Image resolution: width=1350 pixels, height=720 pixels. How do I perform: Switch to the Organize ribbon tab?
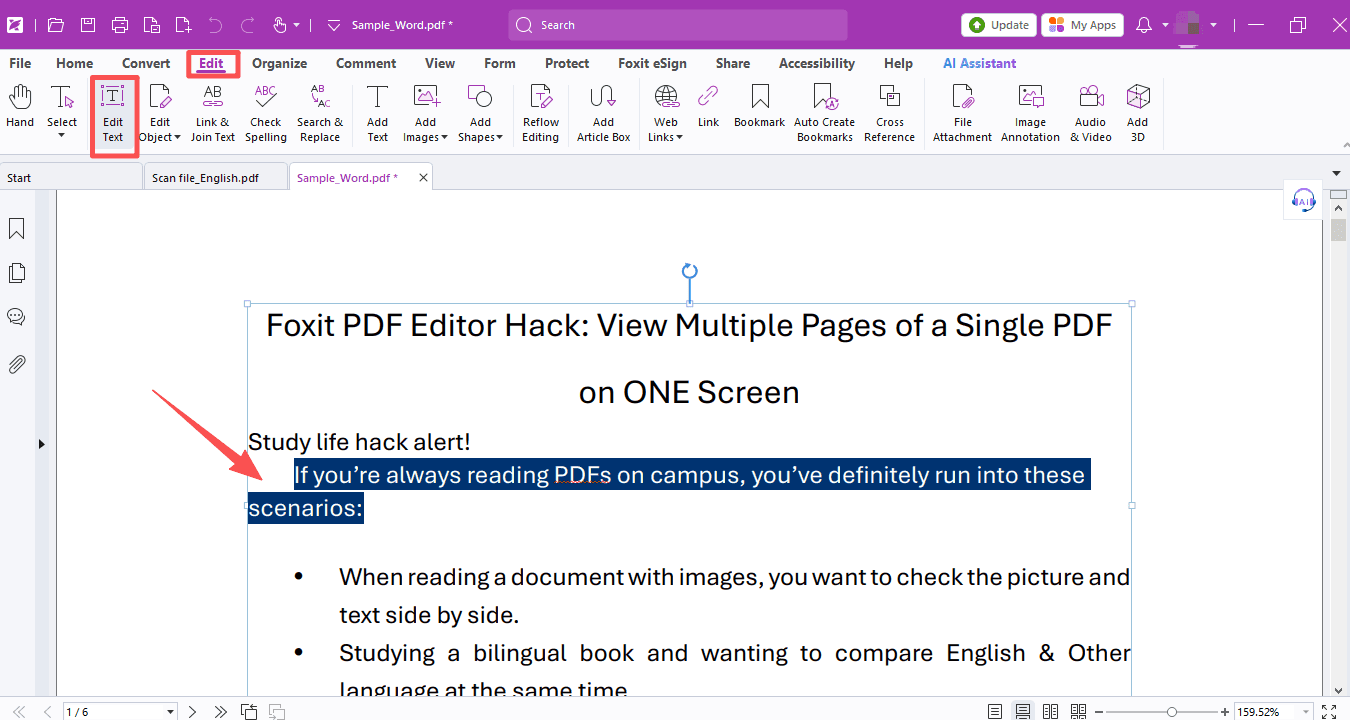pos(279,63)
